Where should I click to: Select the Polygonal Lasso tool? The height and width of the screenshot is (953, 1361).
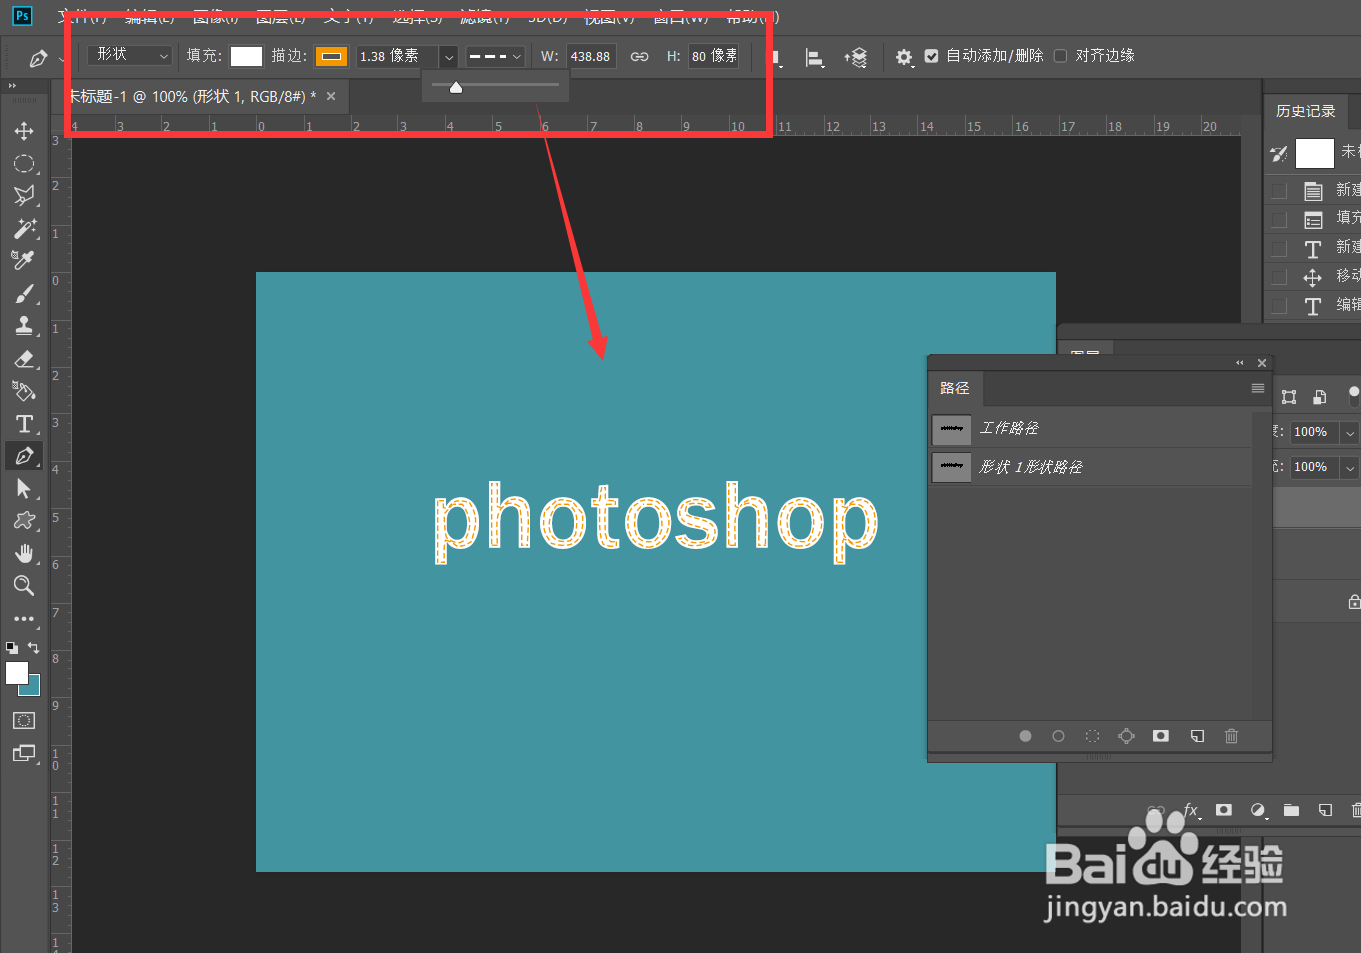point(24,195)
